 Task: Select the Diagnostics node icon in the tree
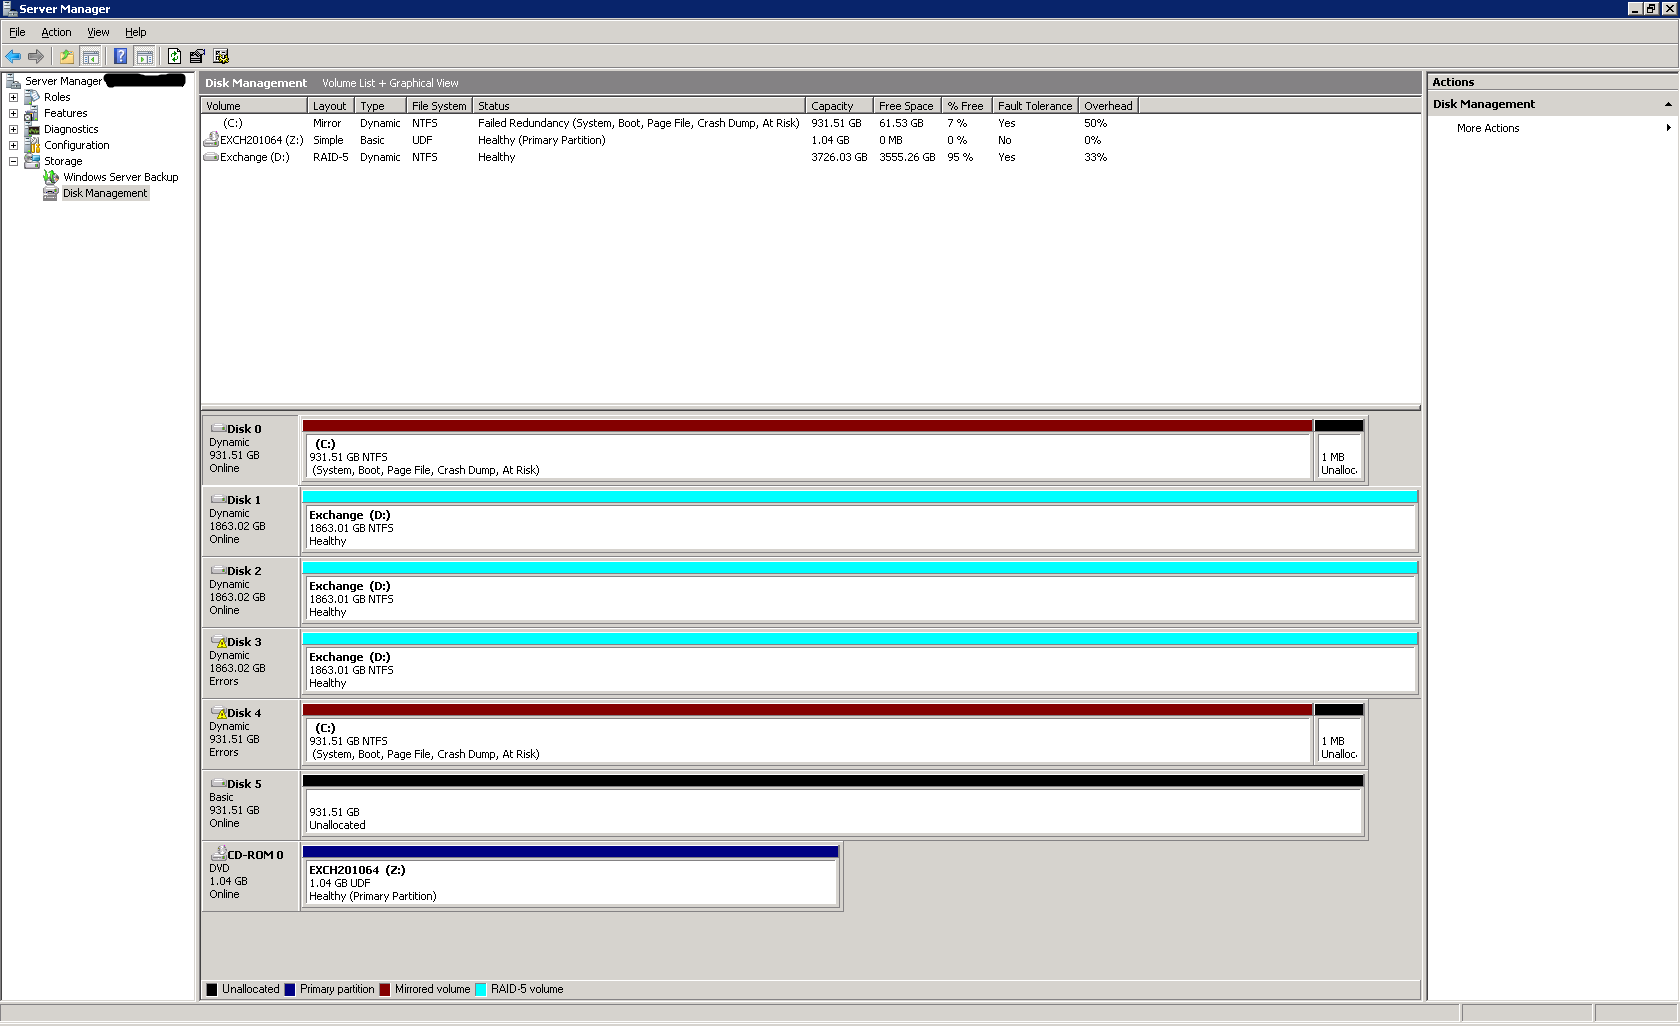[x=32, y=129]
